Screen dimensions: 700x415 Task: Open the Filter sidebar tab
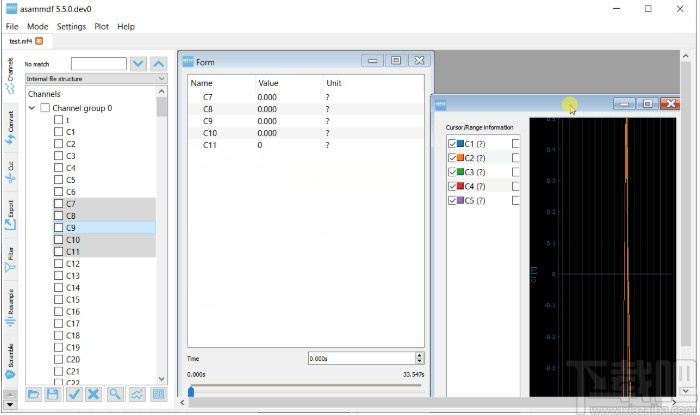[x=10, y=259]
